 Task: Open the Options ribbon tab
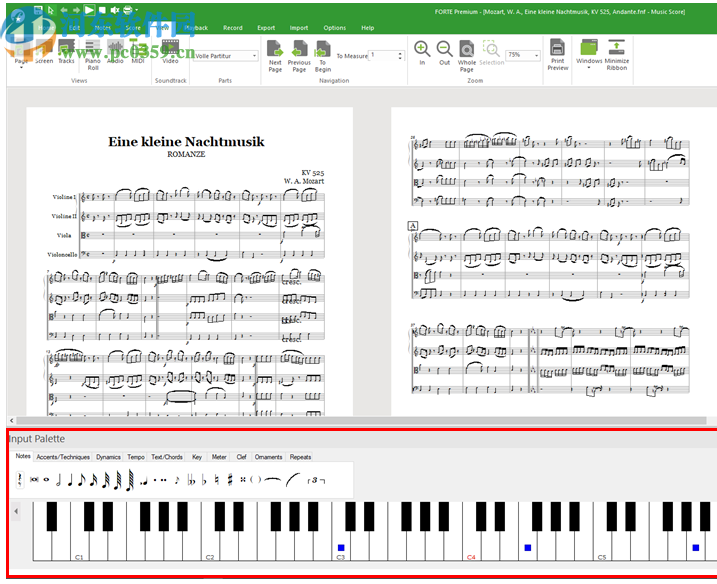(335, 28)
